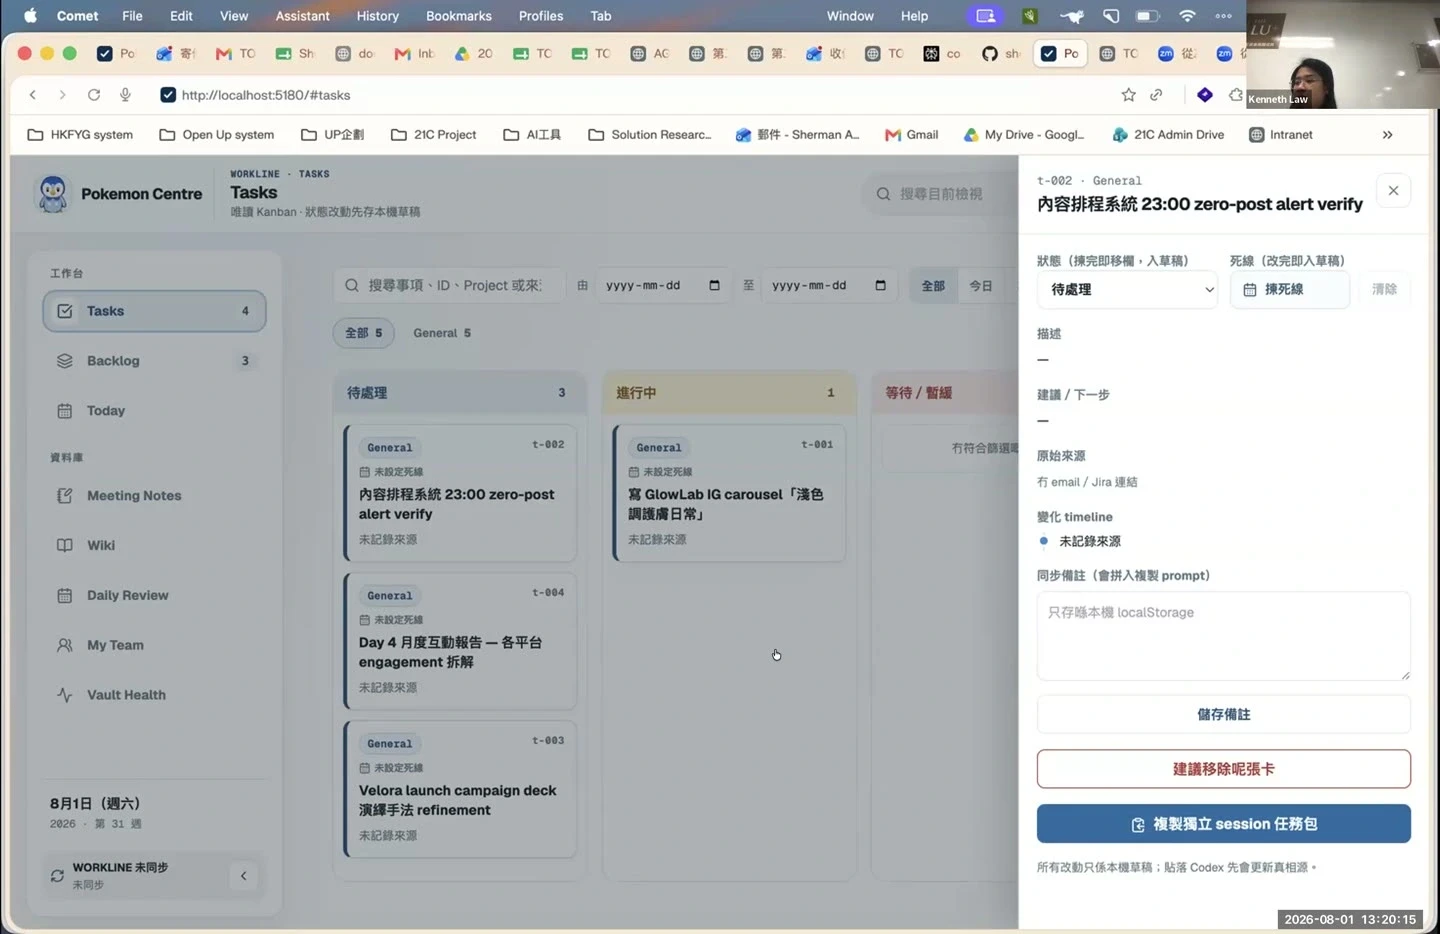Open the Gmail bookmark
The width and height of the screenshot is (1440, 934).
[912, 135]
